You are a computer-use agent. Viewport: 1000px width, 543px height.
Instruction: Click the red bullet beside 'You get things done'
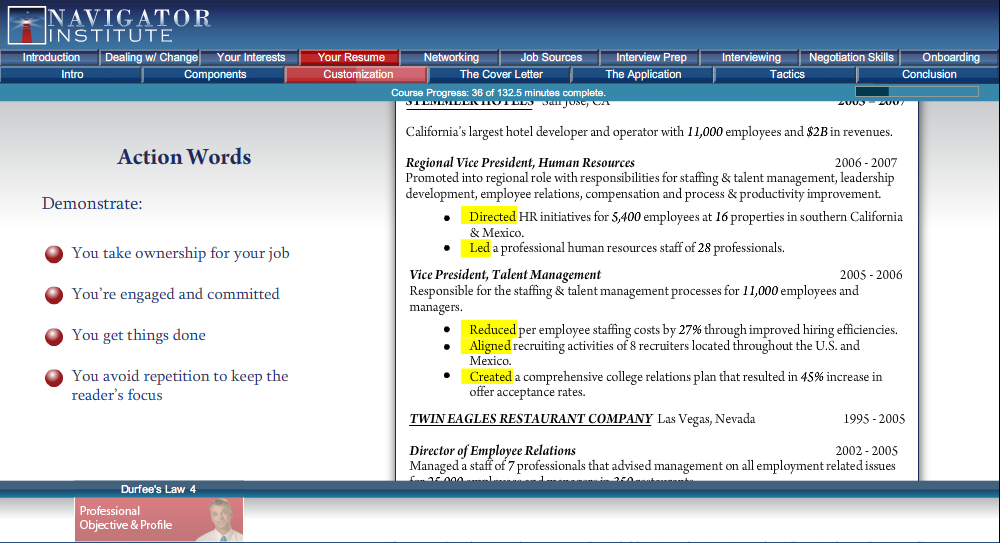[x=54, y=336]
